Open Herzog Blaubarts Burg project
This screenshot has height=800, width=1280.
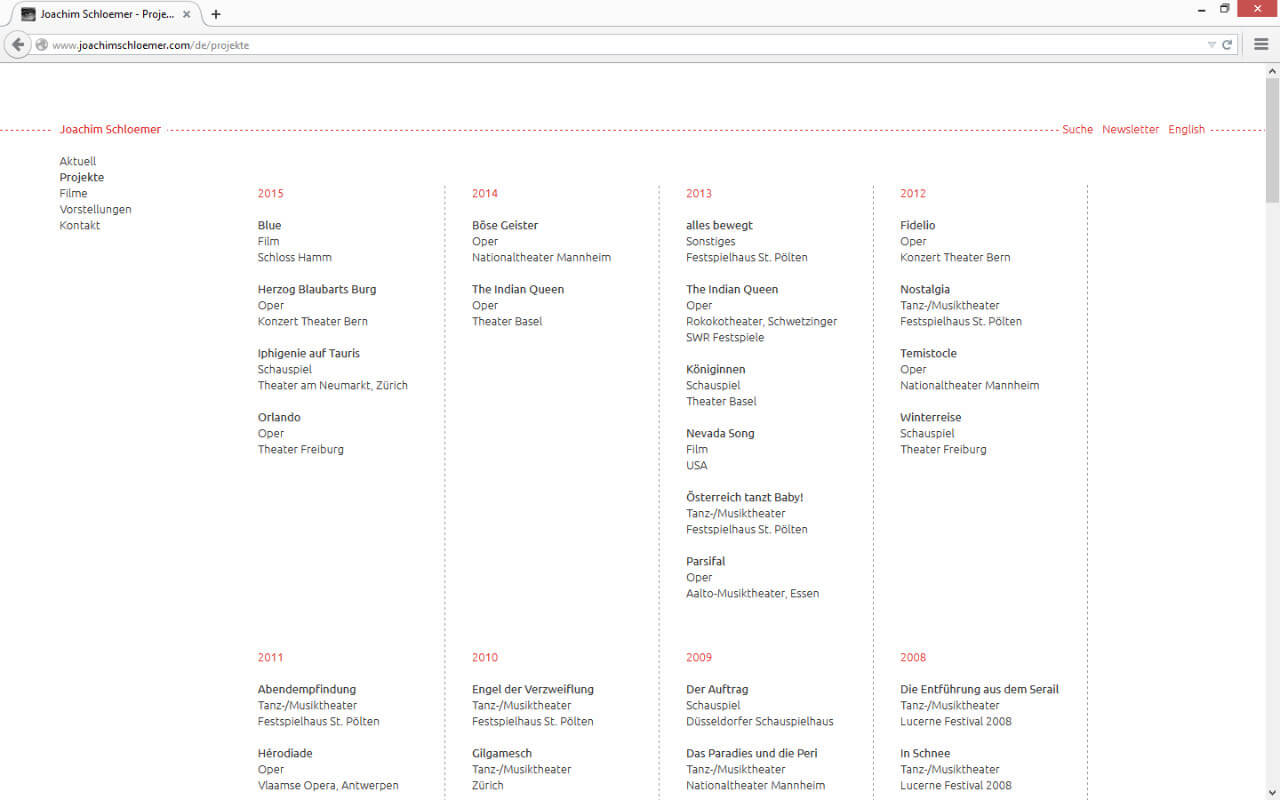pos(317,289)
